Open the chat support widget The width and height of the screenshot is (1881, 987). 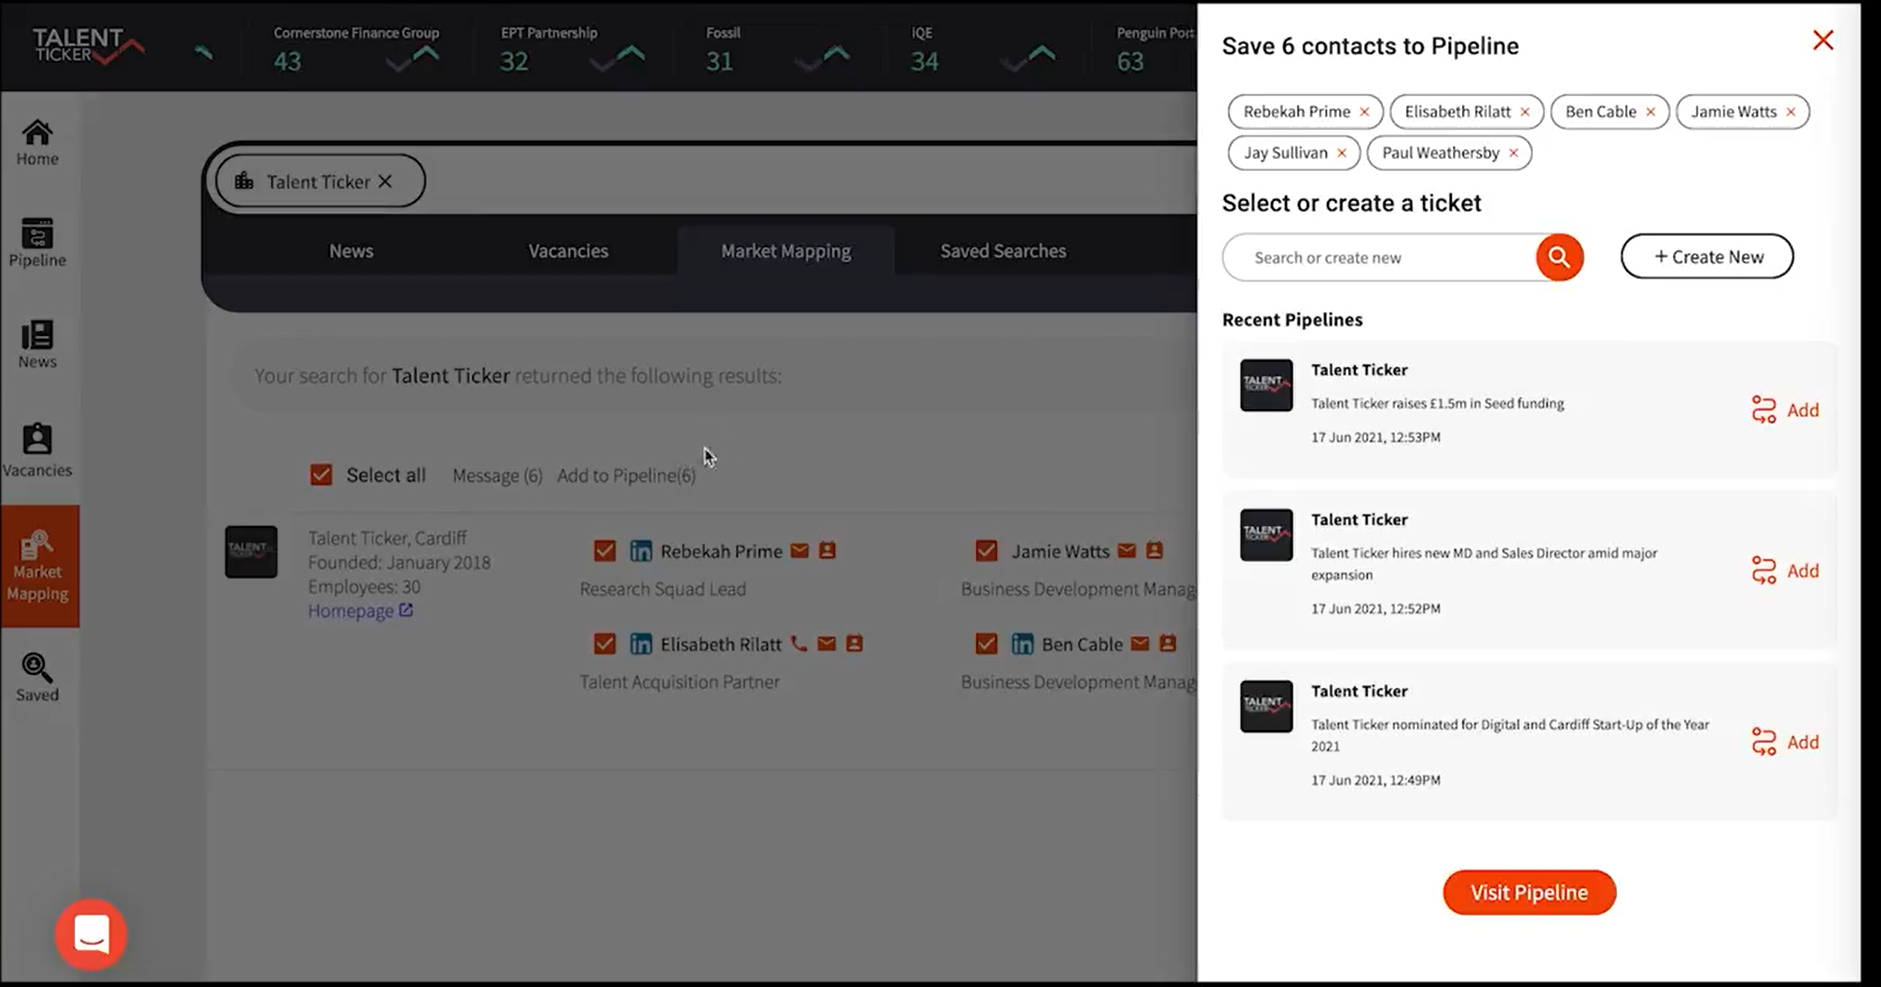coord(90,933)
